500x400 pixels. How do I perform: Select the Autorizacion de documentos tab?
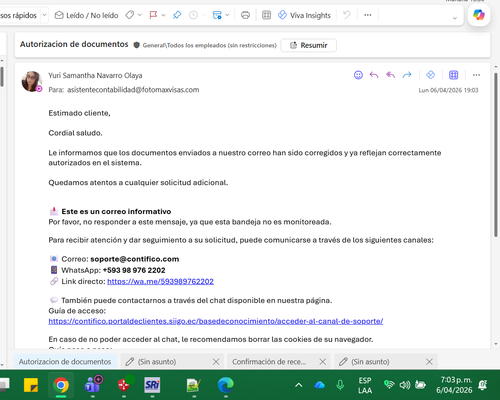tap(65, 362)
